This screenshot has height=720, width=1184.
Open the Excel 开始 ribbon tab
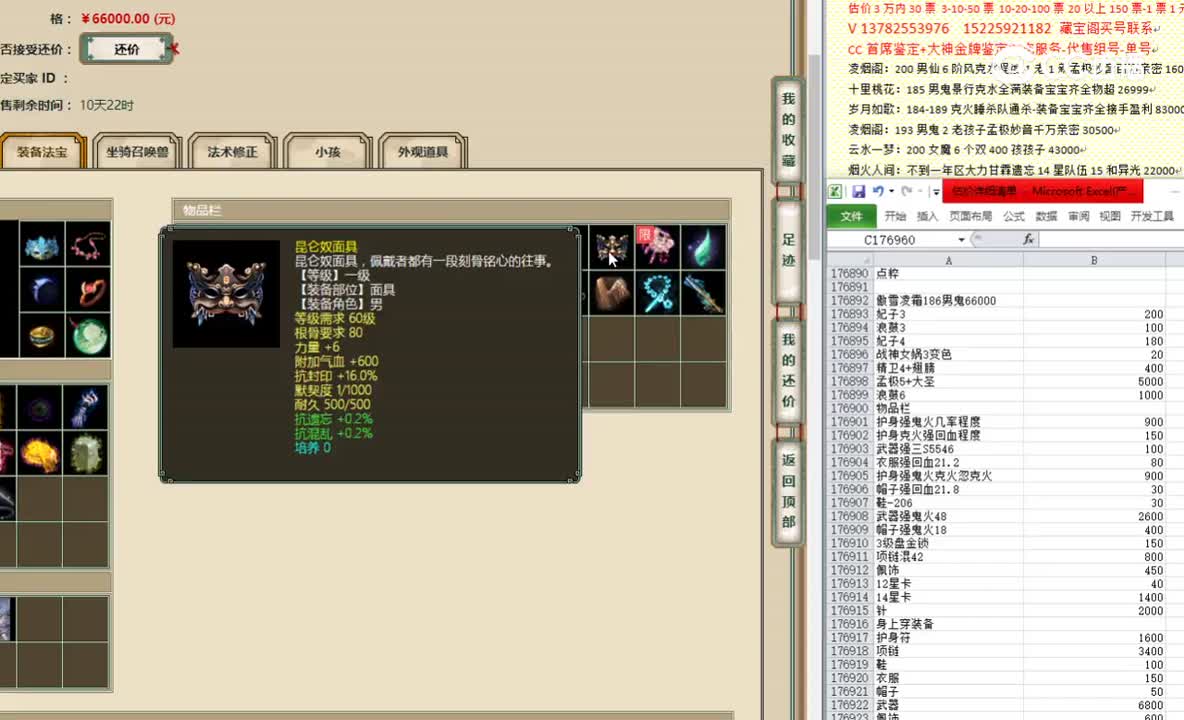(895, 217)
